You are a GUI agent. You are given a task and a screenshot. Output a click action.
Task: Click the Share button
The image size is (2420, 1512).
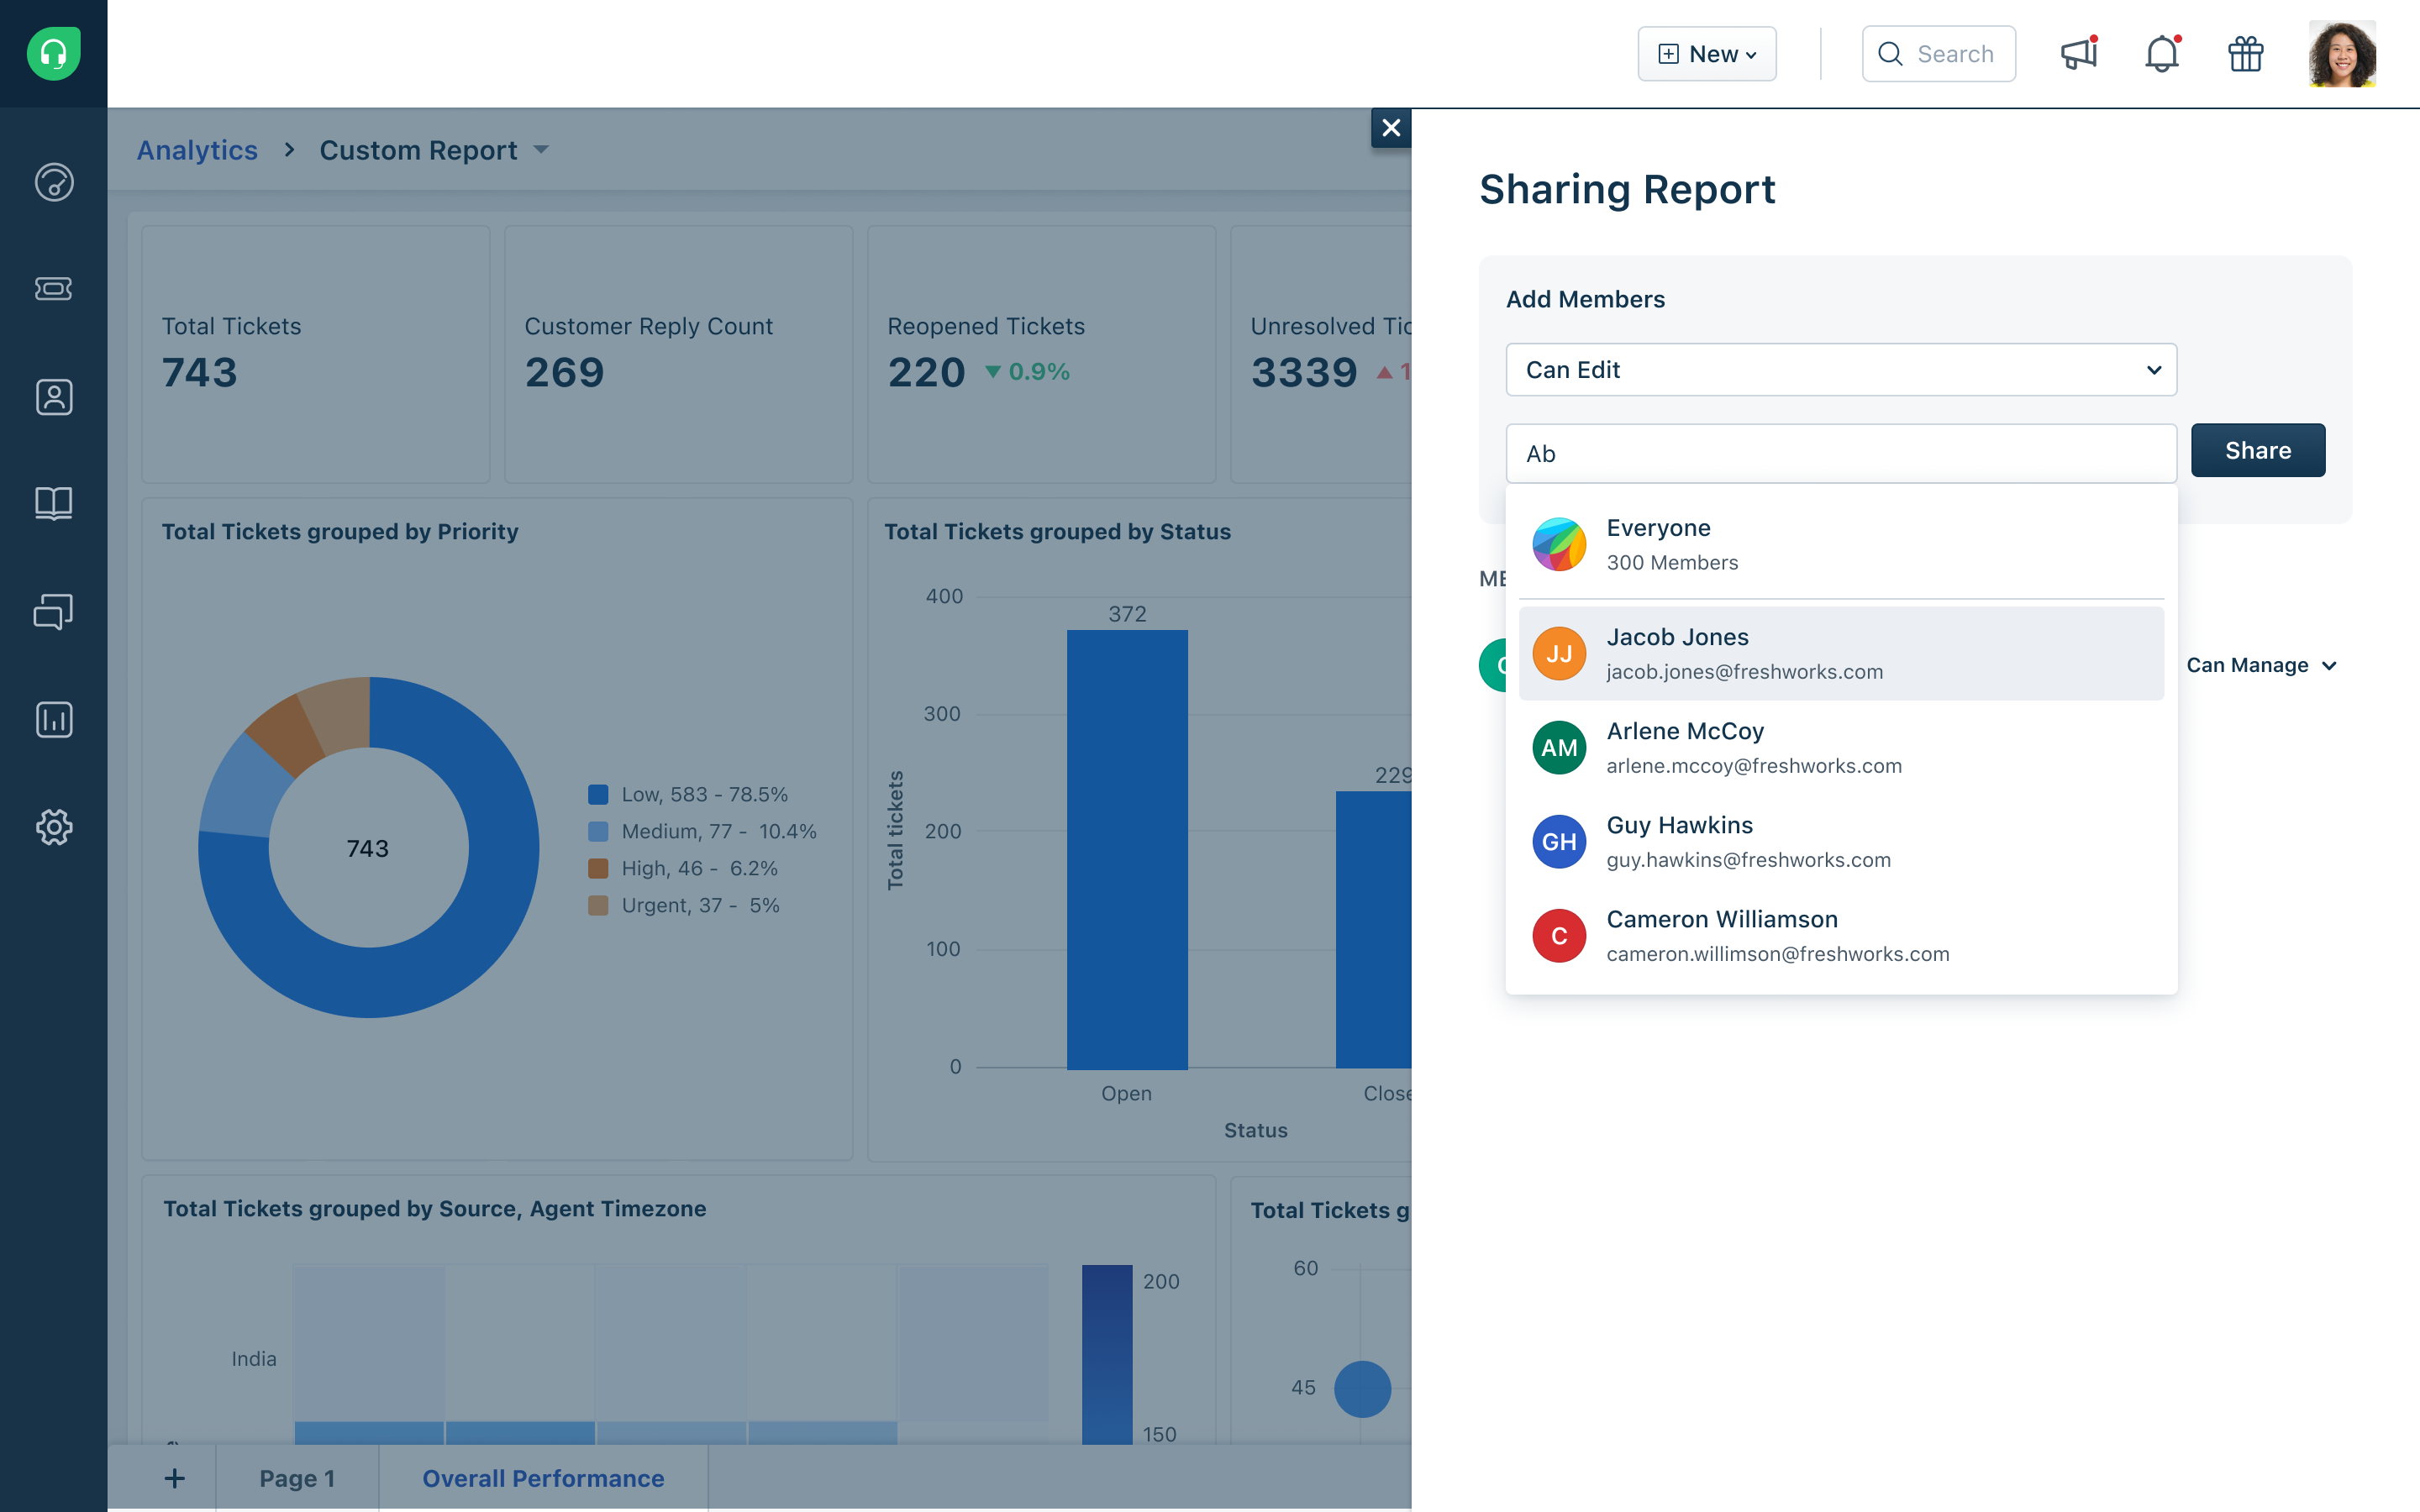pos(2257,451)
